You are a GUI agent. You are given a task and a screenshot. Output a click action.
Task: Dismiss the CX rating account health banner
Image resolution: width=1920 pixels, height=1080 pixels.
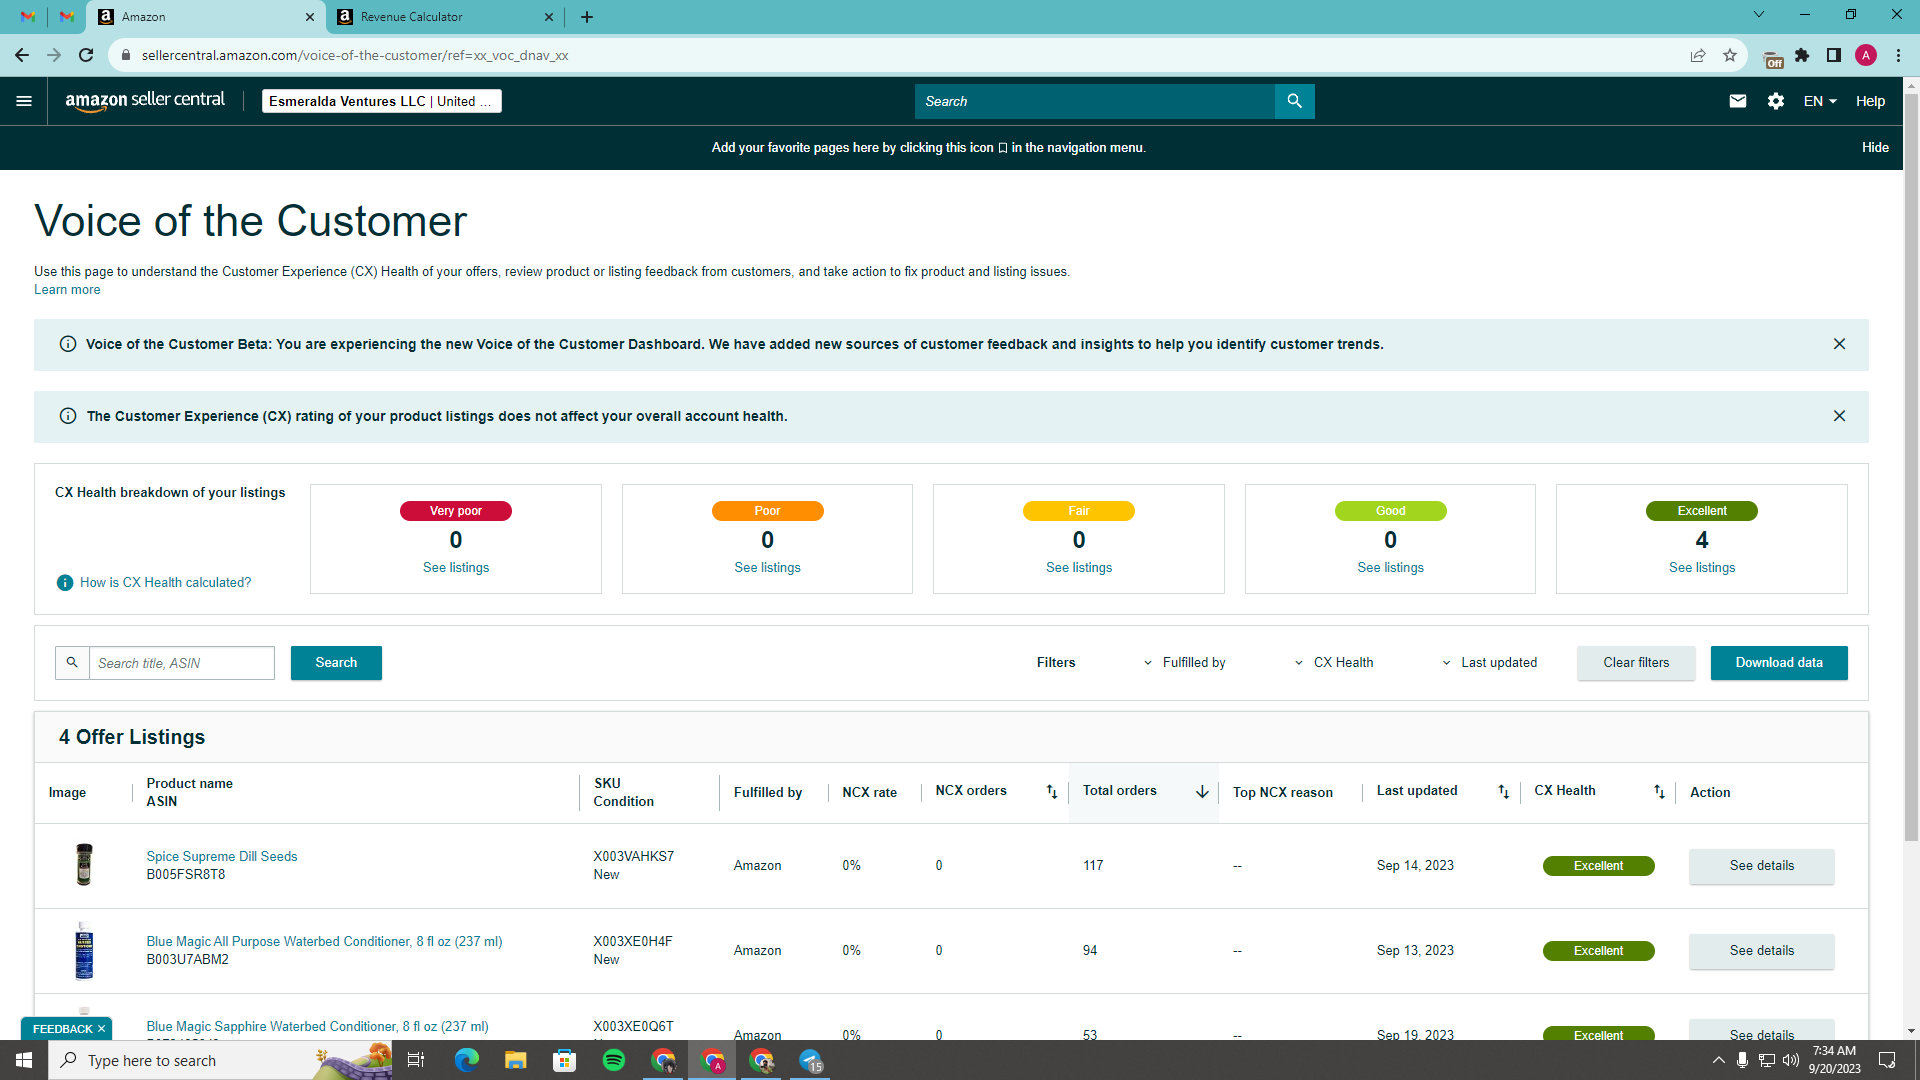(1839, 416)
